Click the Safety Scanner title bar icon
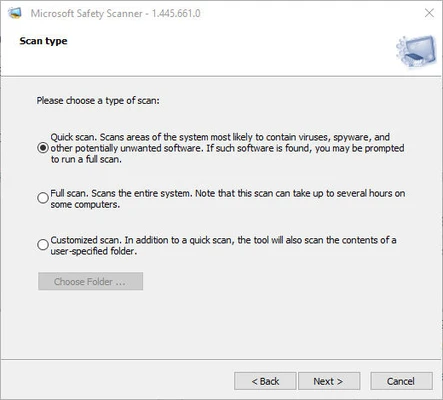 [15, 13]
